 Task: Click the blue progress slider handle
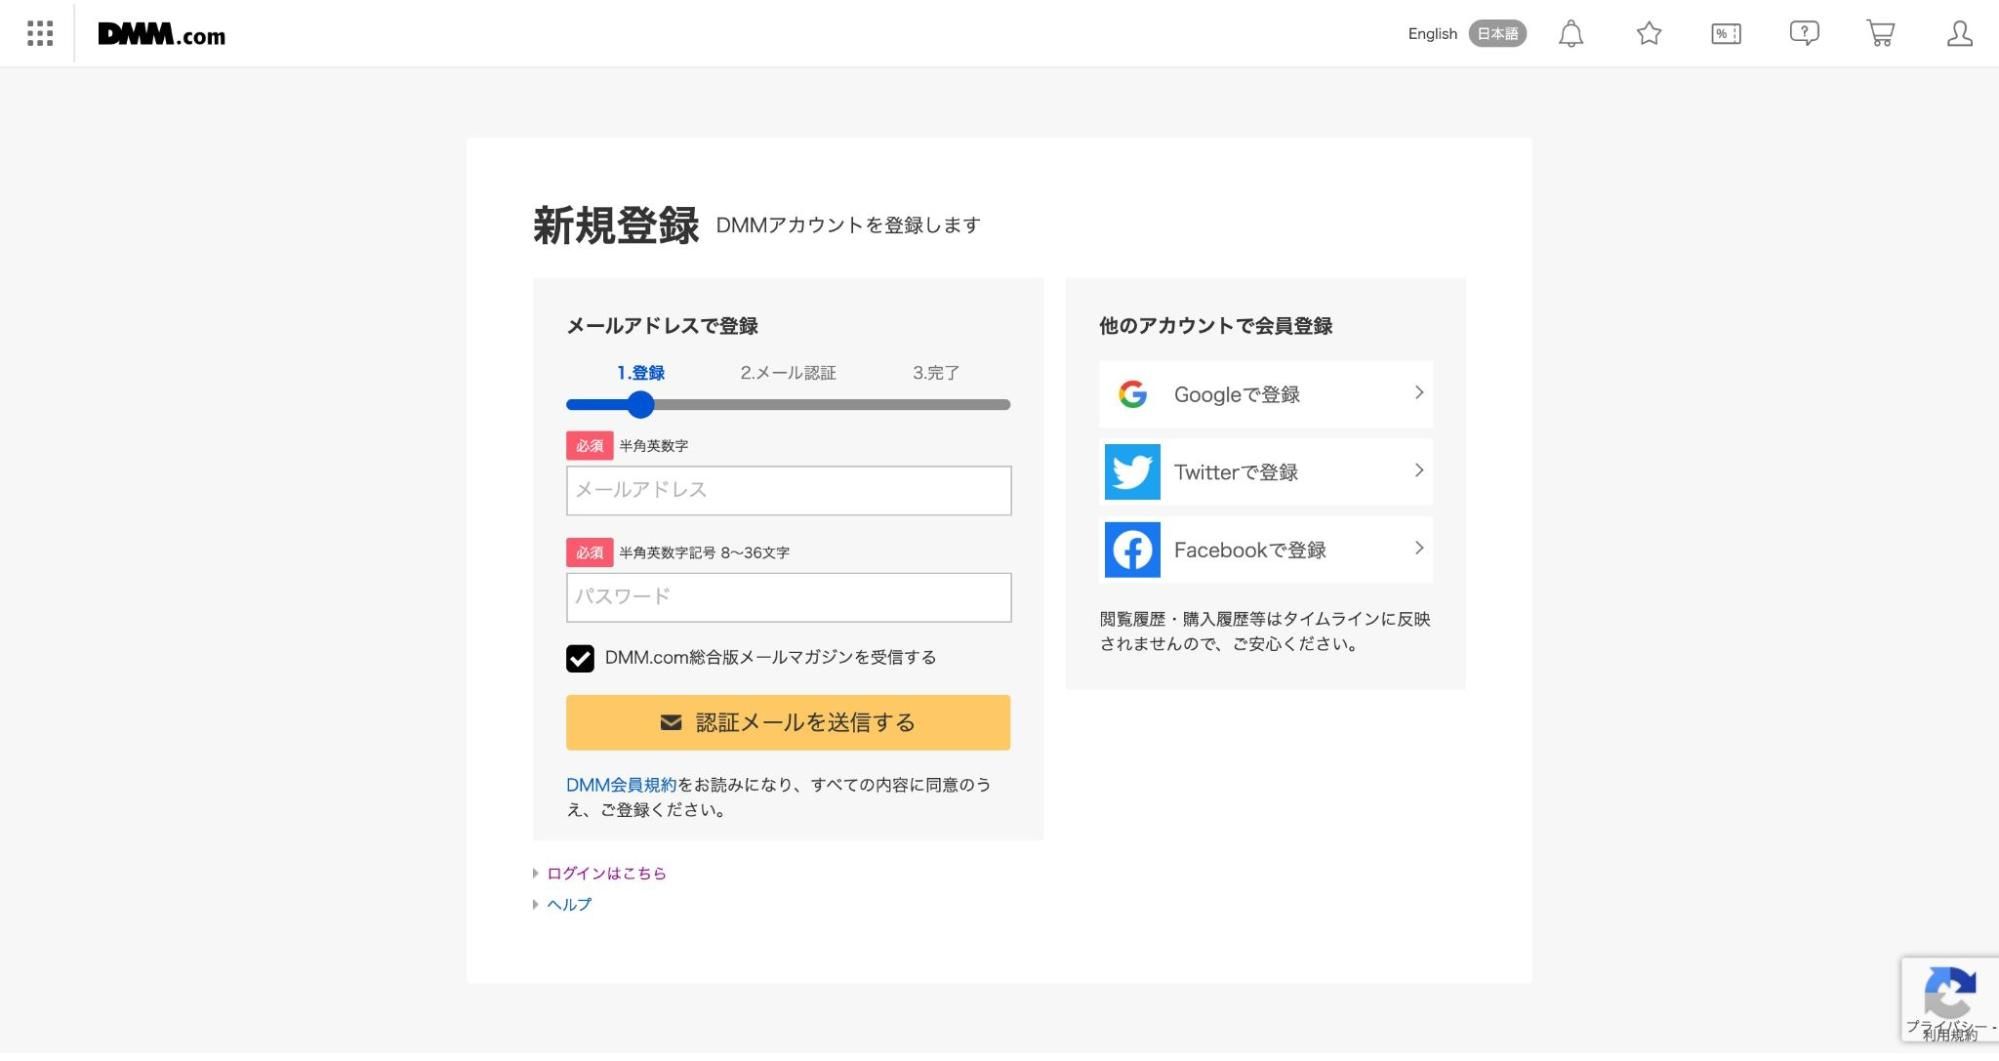640,405
